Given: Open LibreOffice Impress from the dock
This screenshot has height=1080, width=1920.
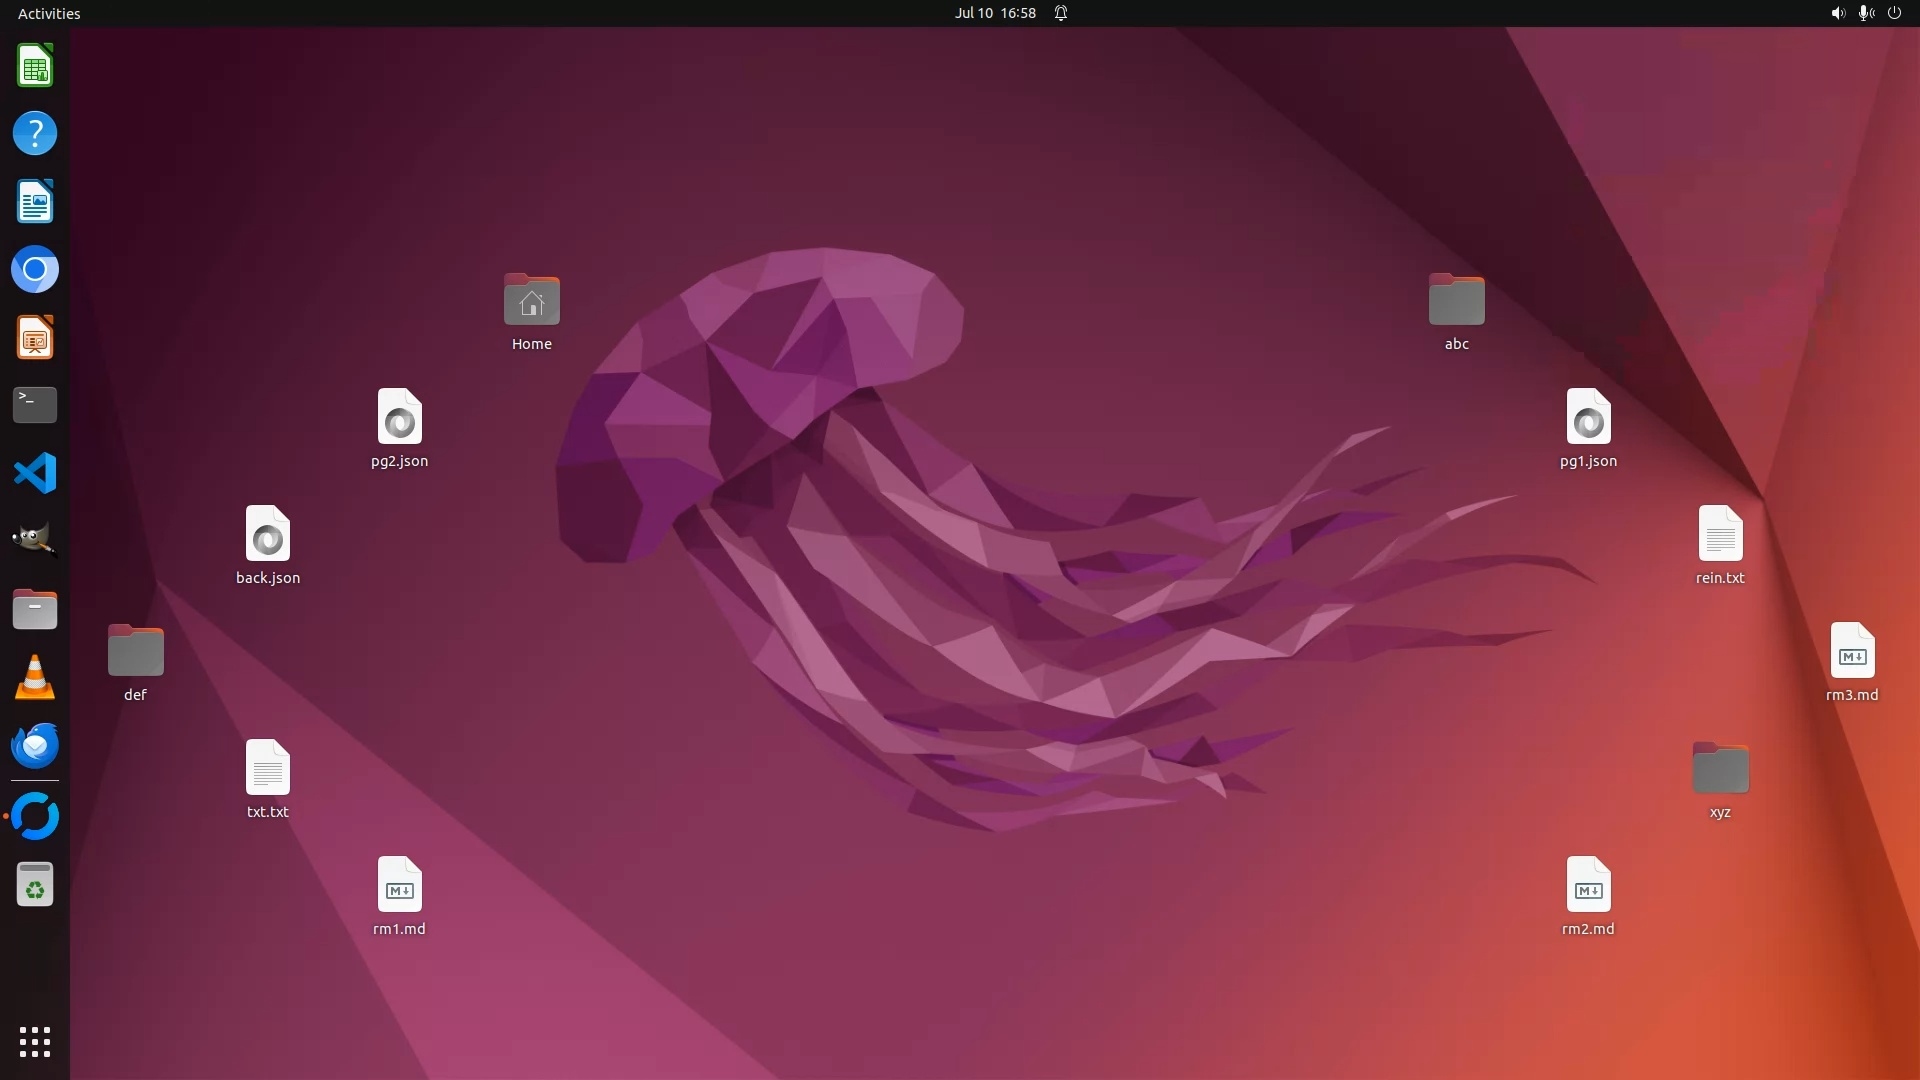Looking at the screenshot, I should [35, 338].
